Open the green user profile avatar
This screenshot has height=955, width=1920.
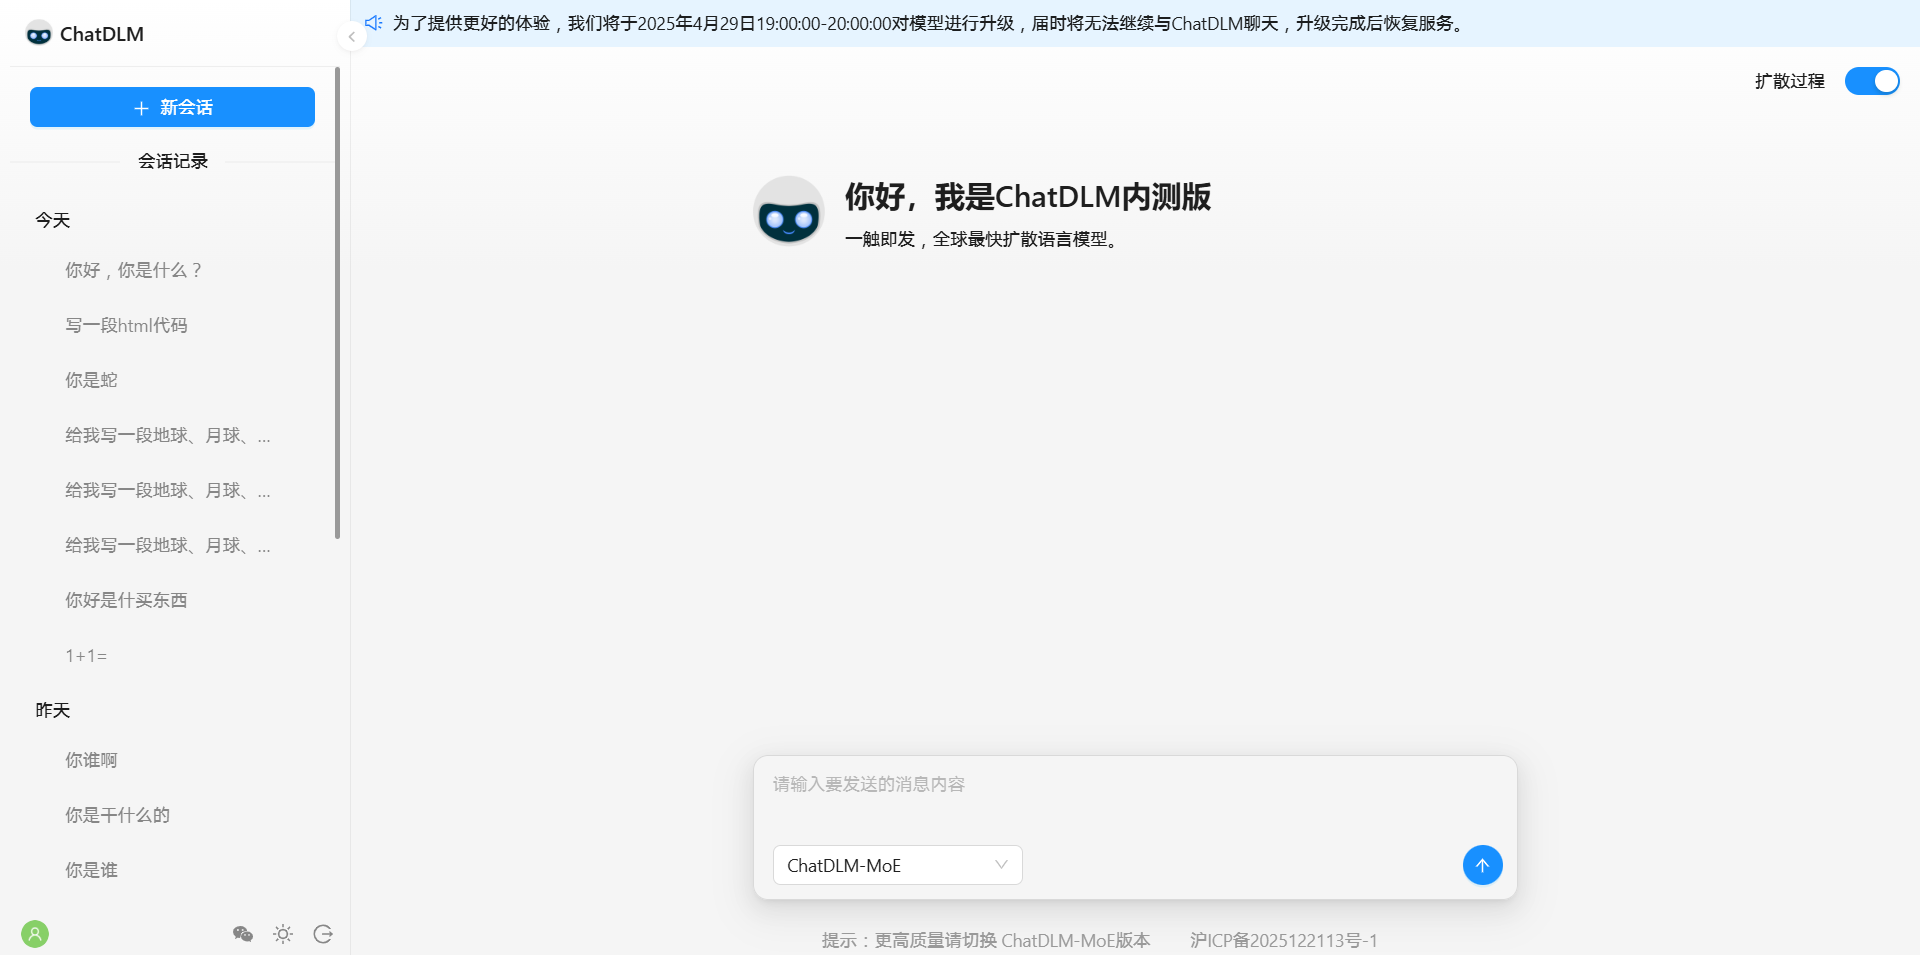coord(35,934)
